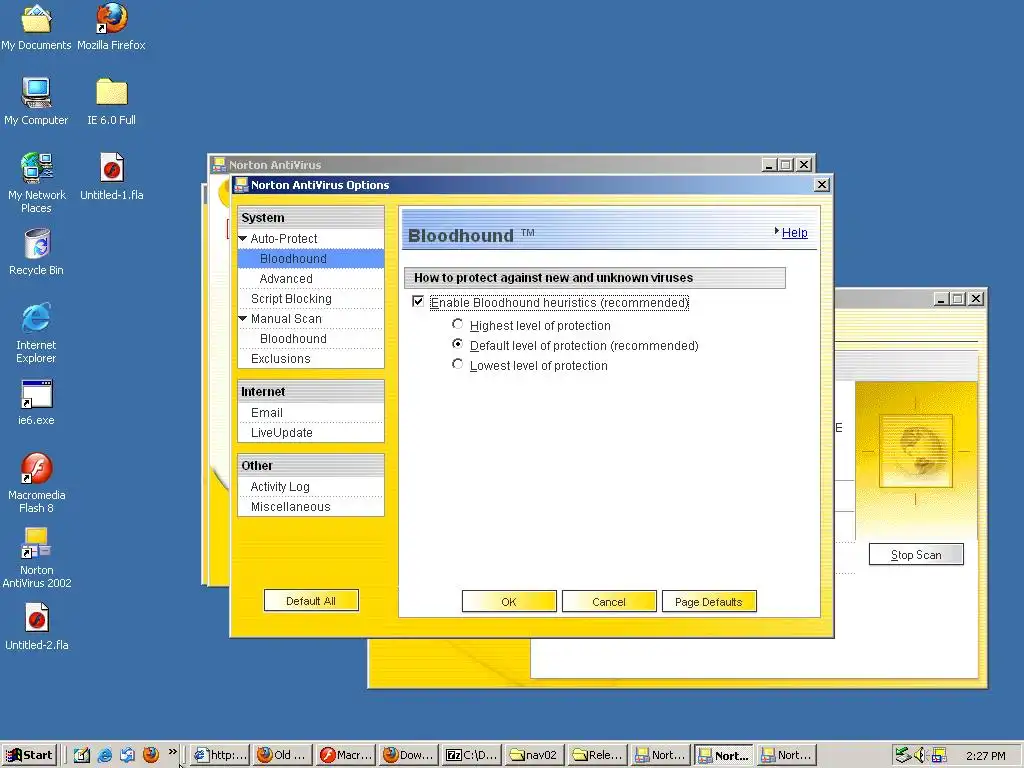Collapse the Auto-Protect tree arrow
Screen dimensions: 1024x768
point(243,238)
